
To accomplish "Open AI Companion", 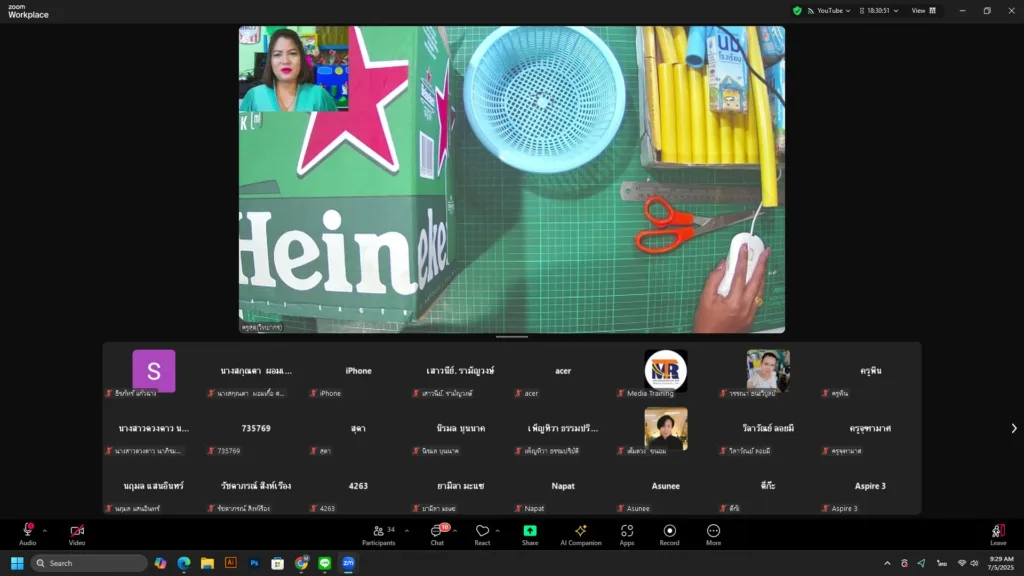I will pos(580,531).
